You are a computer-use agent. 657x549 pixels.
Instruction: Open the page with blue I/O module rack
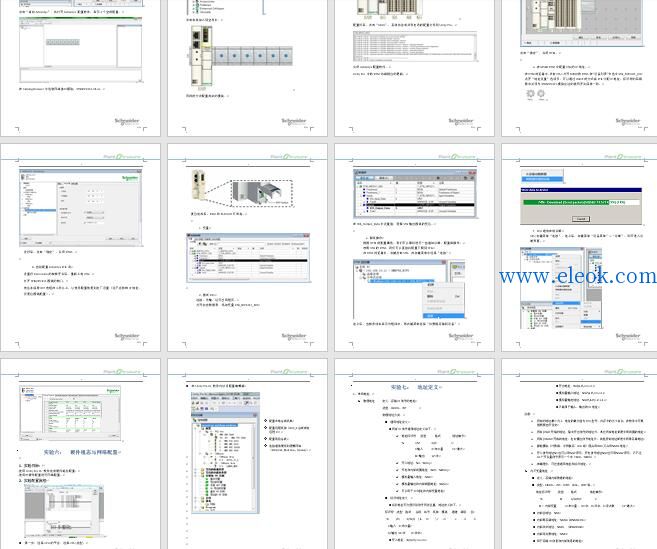click(x=247, y=68)
